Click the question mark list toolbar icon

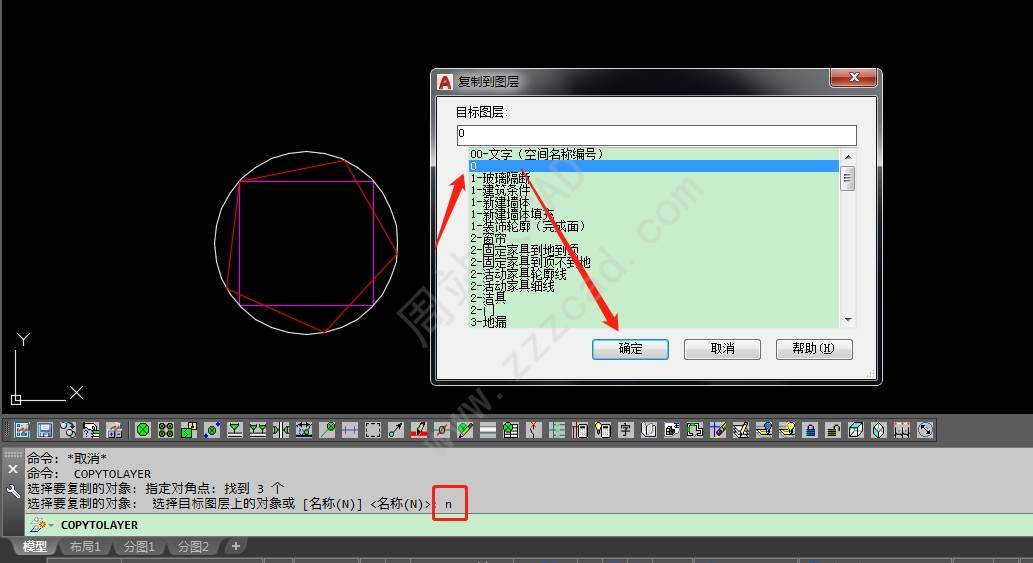click(x=91, y=430)
